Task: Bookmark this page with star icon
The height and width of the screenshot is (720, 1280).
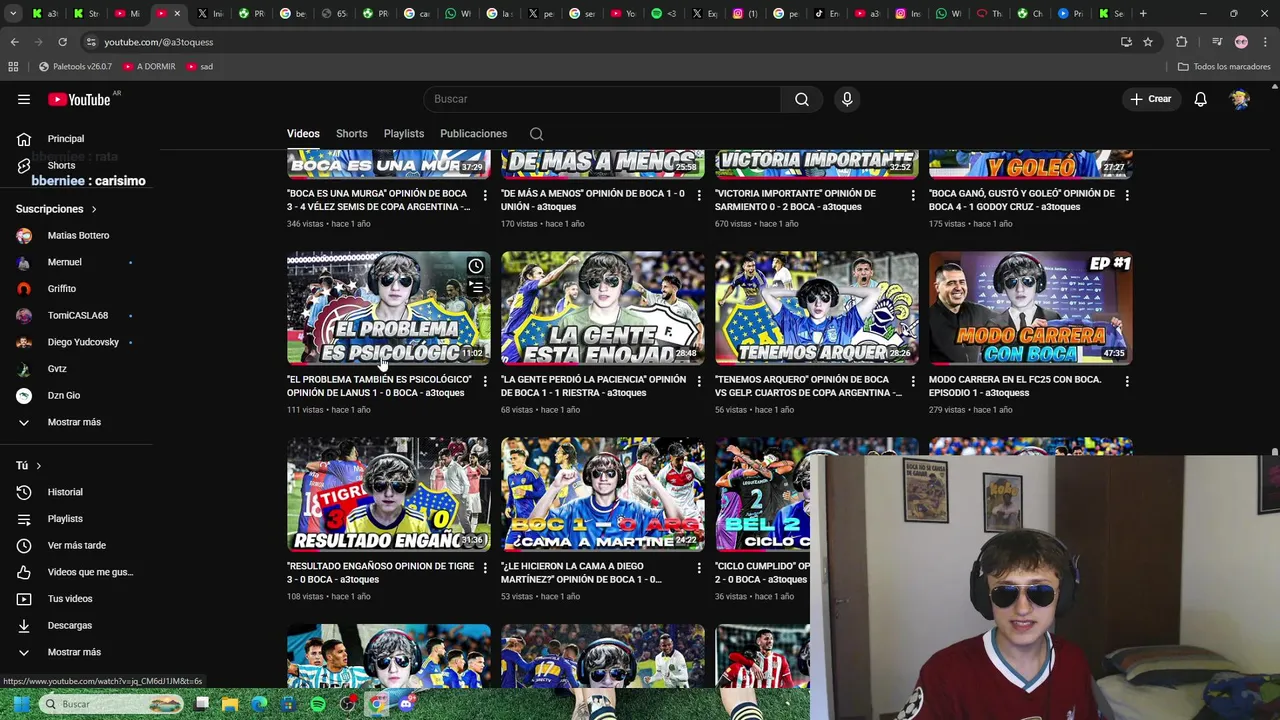Action: coord(1148,42)
